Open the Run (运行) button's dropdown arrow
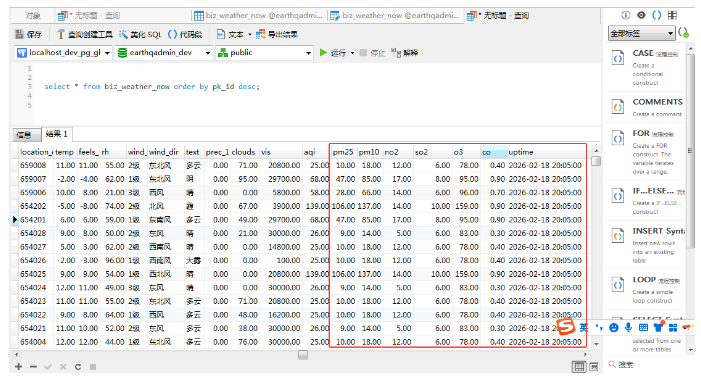The image size is (701, 378). 352,53
